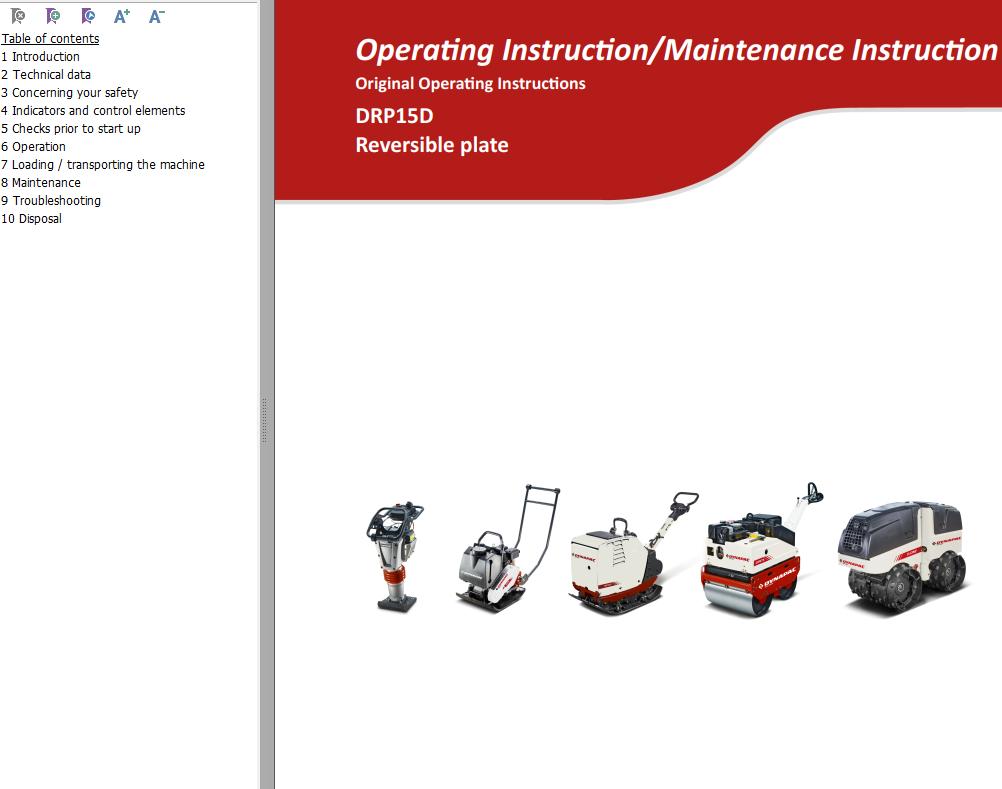Click the trench roller image

click(x=902, y=557)
